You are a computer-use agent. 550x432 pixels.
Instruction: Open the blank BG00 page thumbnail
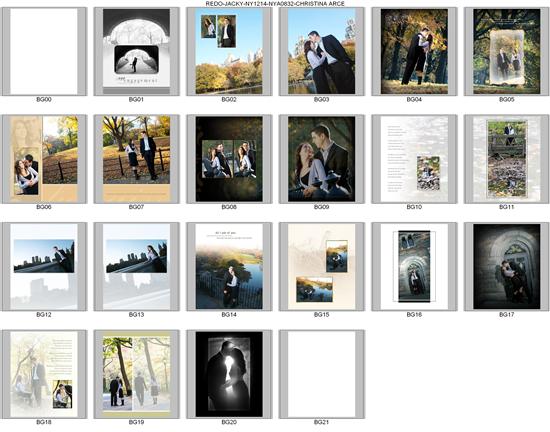44,52
